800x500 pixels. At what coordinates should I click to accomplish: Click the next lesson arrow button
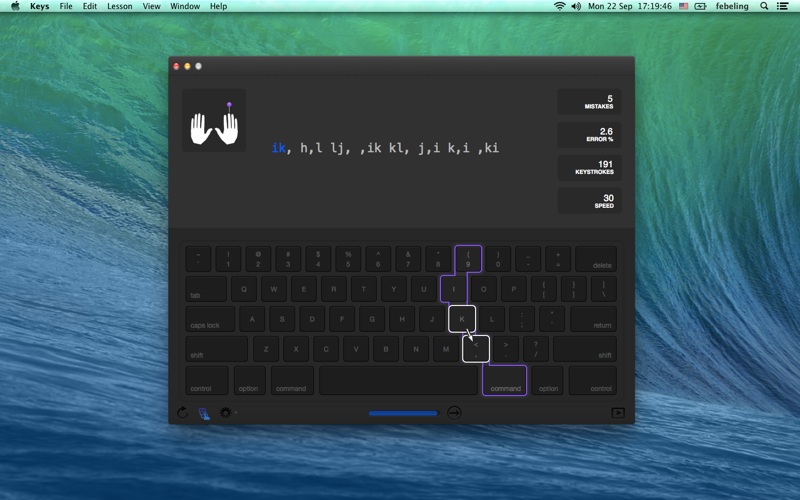pos(454,413)
